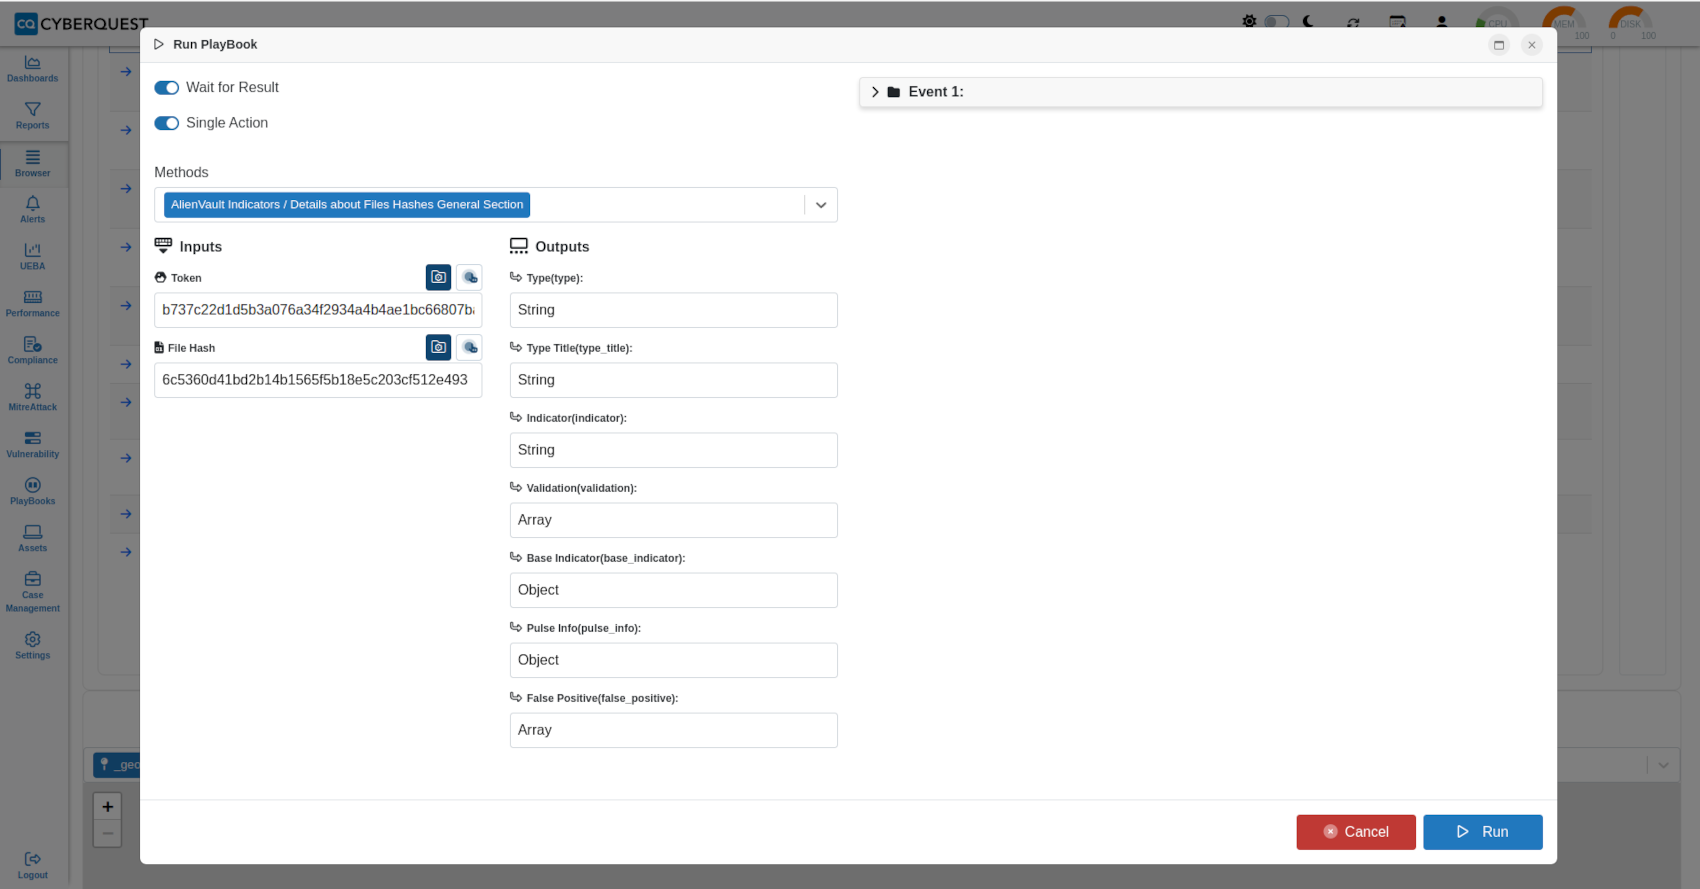
Task: Open Dashboards in the sidebar
Action: click(33, 69)
